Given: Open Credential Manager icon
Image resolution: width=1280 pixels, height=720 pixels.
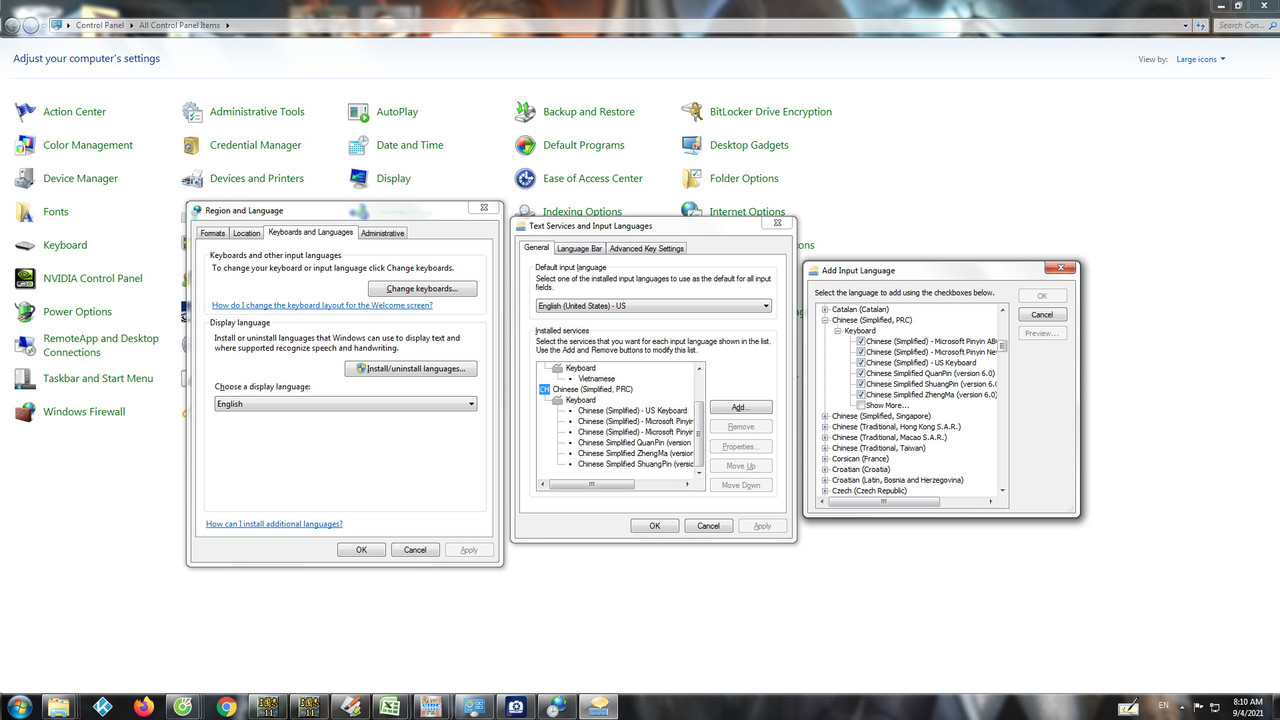Looking at the screenshot, I should (x=192, y=145).
